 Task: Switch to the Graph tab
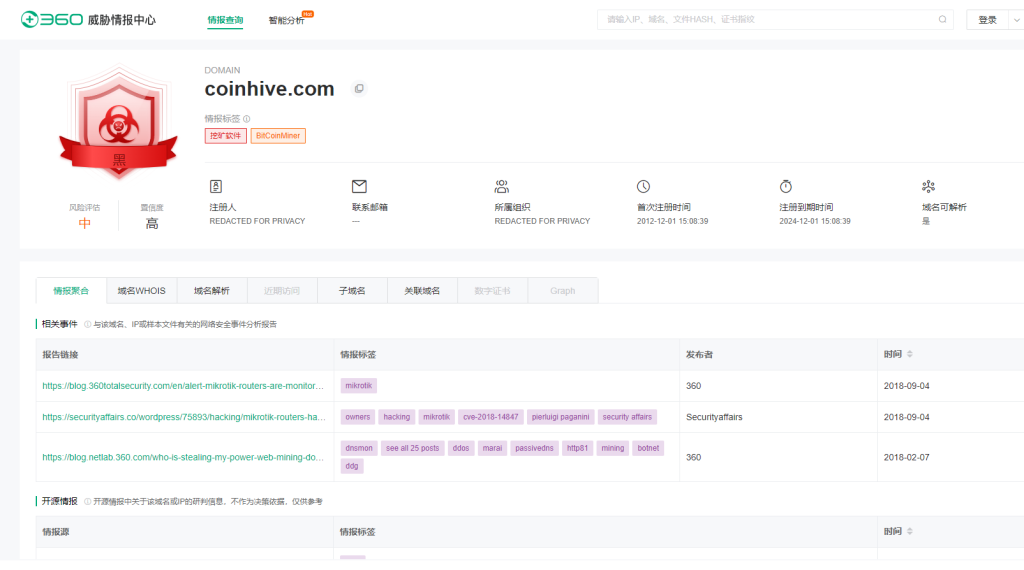pos(562,291)
